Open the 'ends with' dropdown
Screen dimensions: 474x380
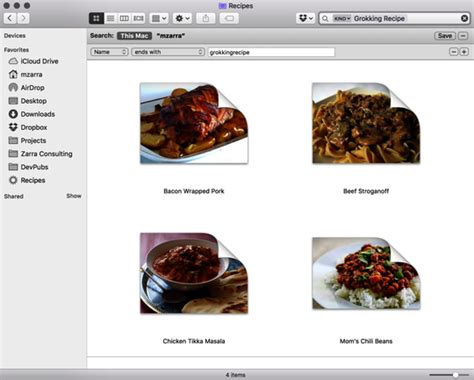168,52
